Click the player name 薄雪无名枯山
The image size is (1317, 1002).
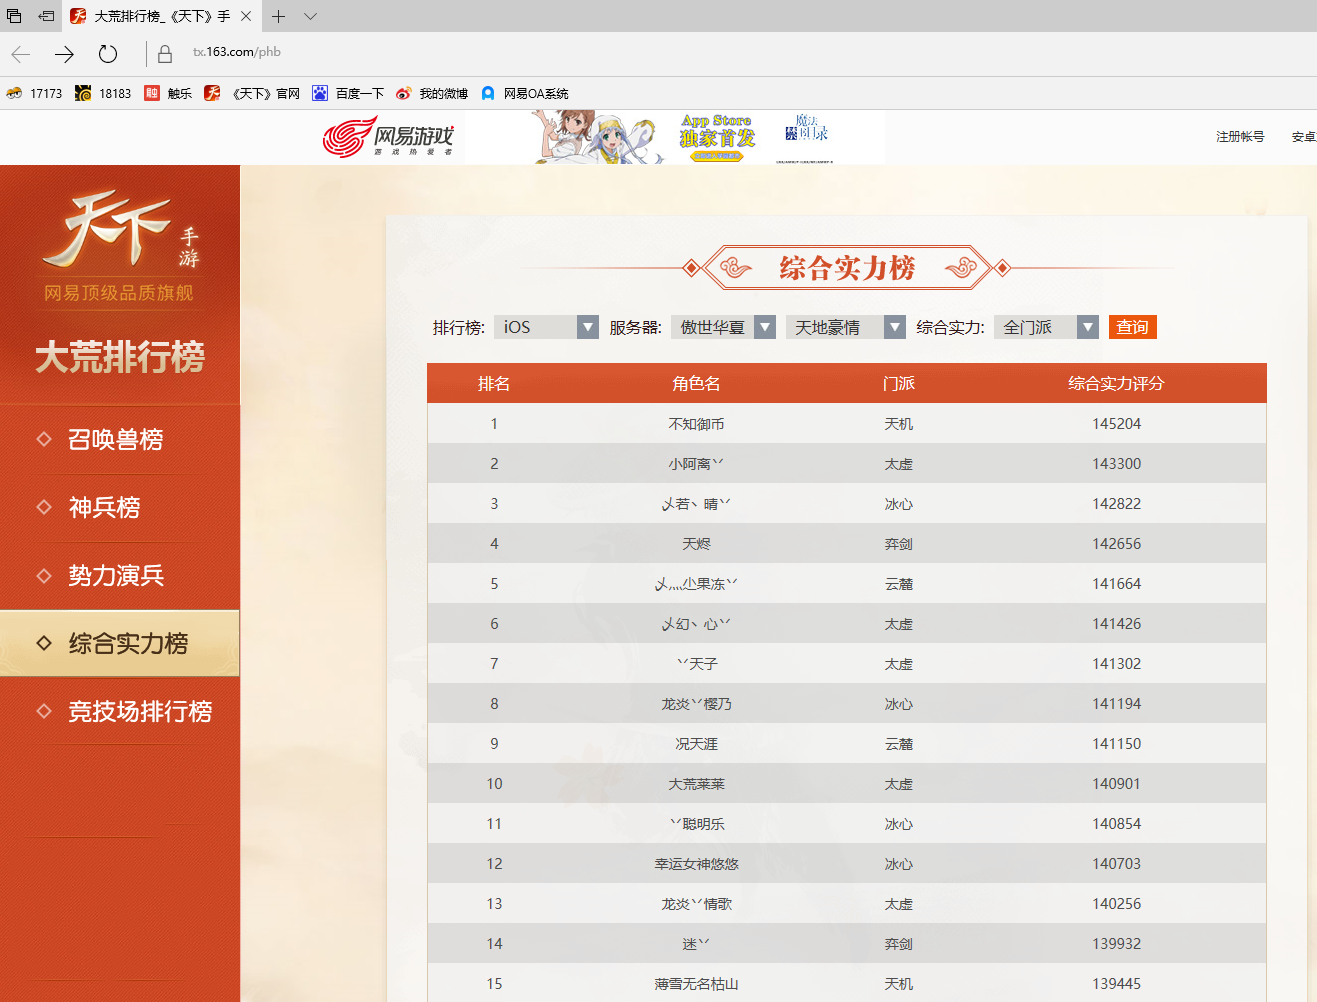pos(697,984)
